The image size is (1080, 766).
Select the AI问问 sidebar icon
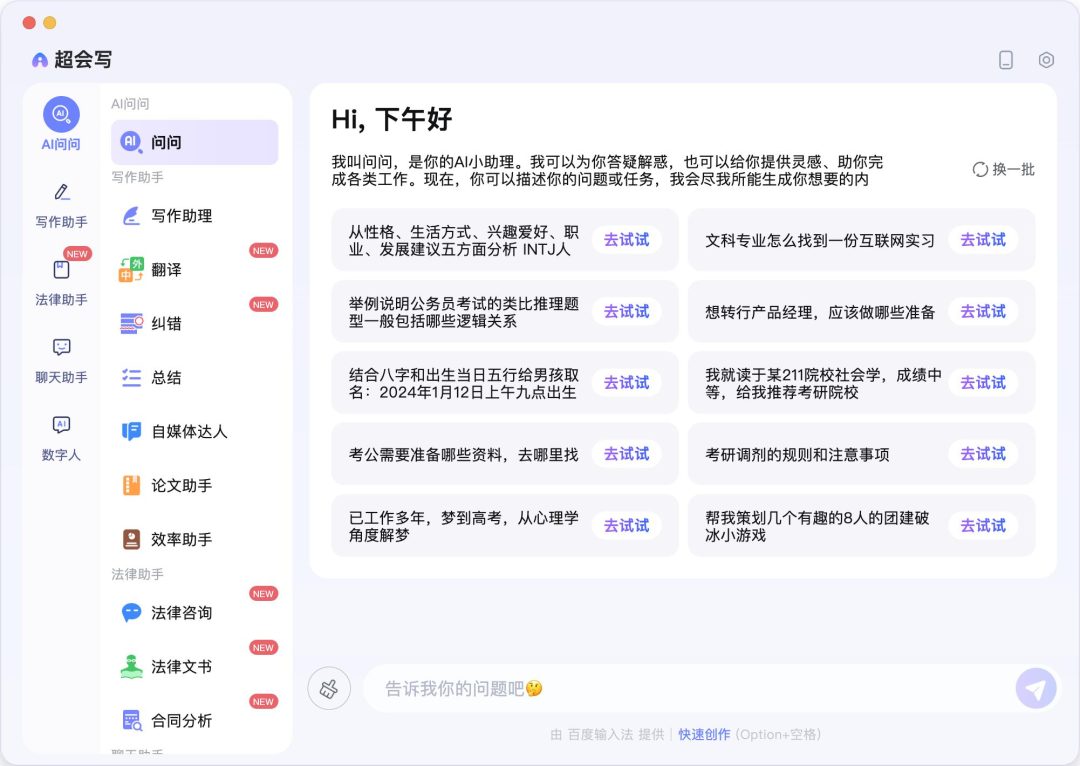pyautogui.click(x=60, y=123)
